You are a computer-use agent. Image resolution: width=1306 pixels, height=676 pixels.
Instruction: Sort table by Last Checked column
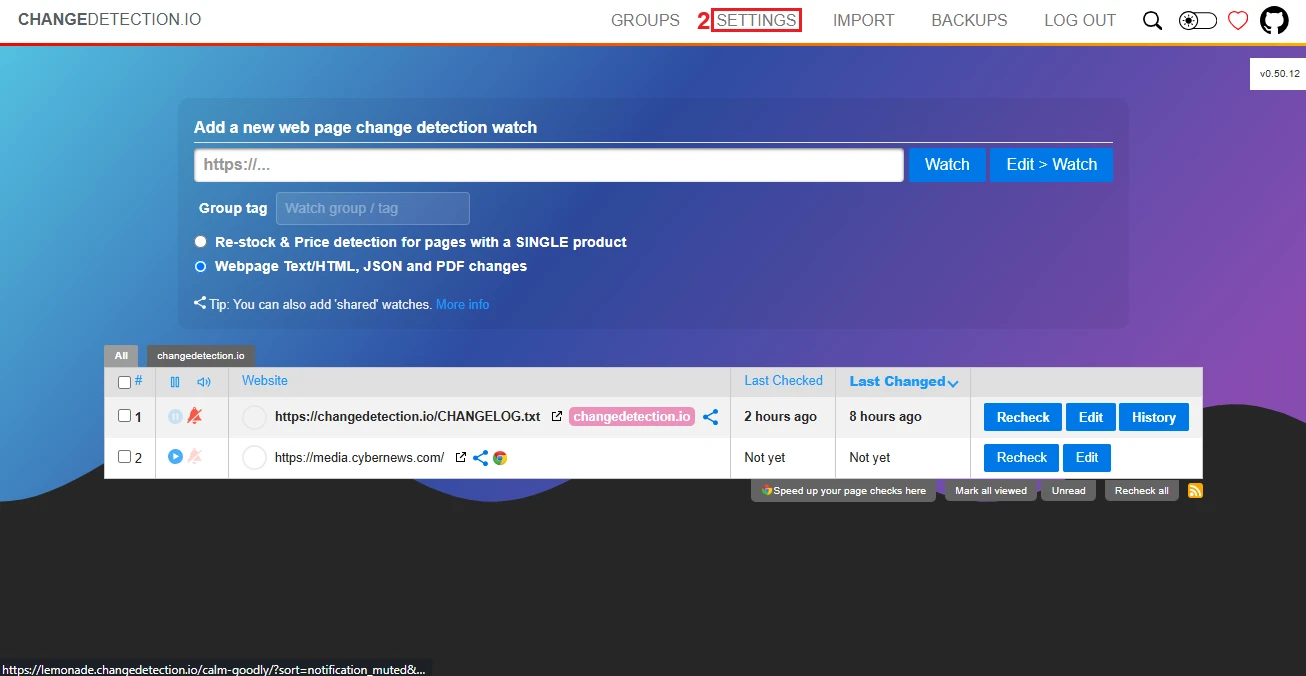point(783,381)
